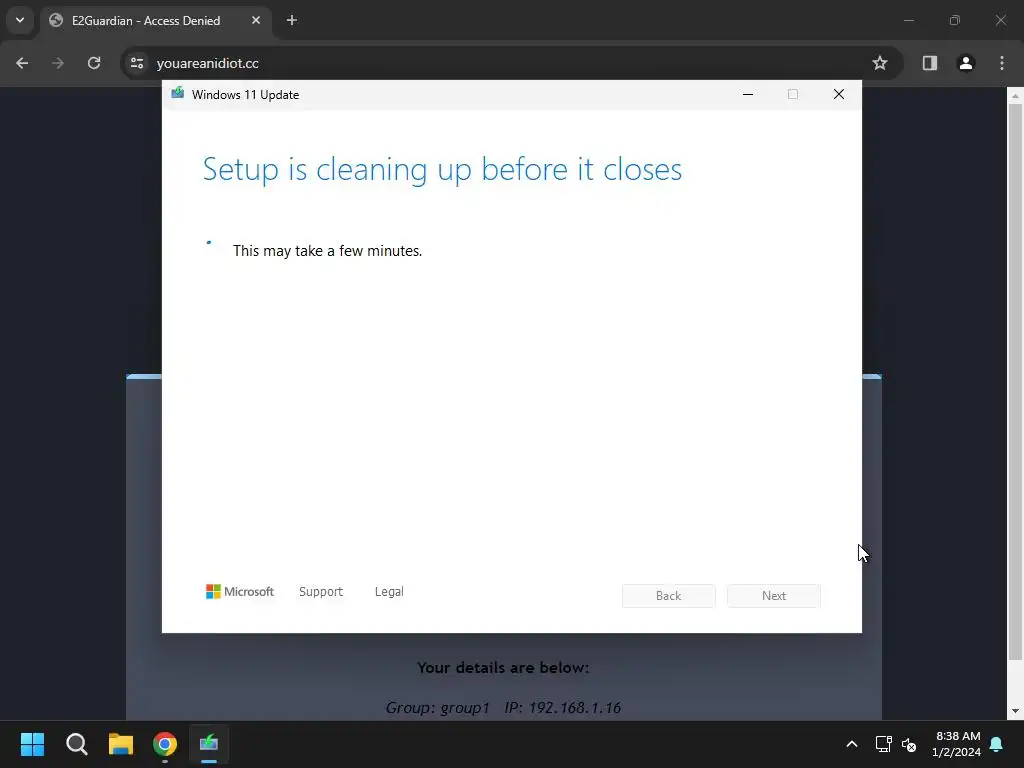Click the Windows Update setup taskbar icon
This screenshot has height=768, width=1024.
pos(209,744)
